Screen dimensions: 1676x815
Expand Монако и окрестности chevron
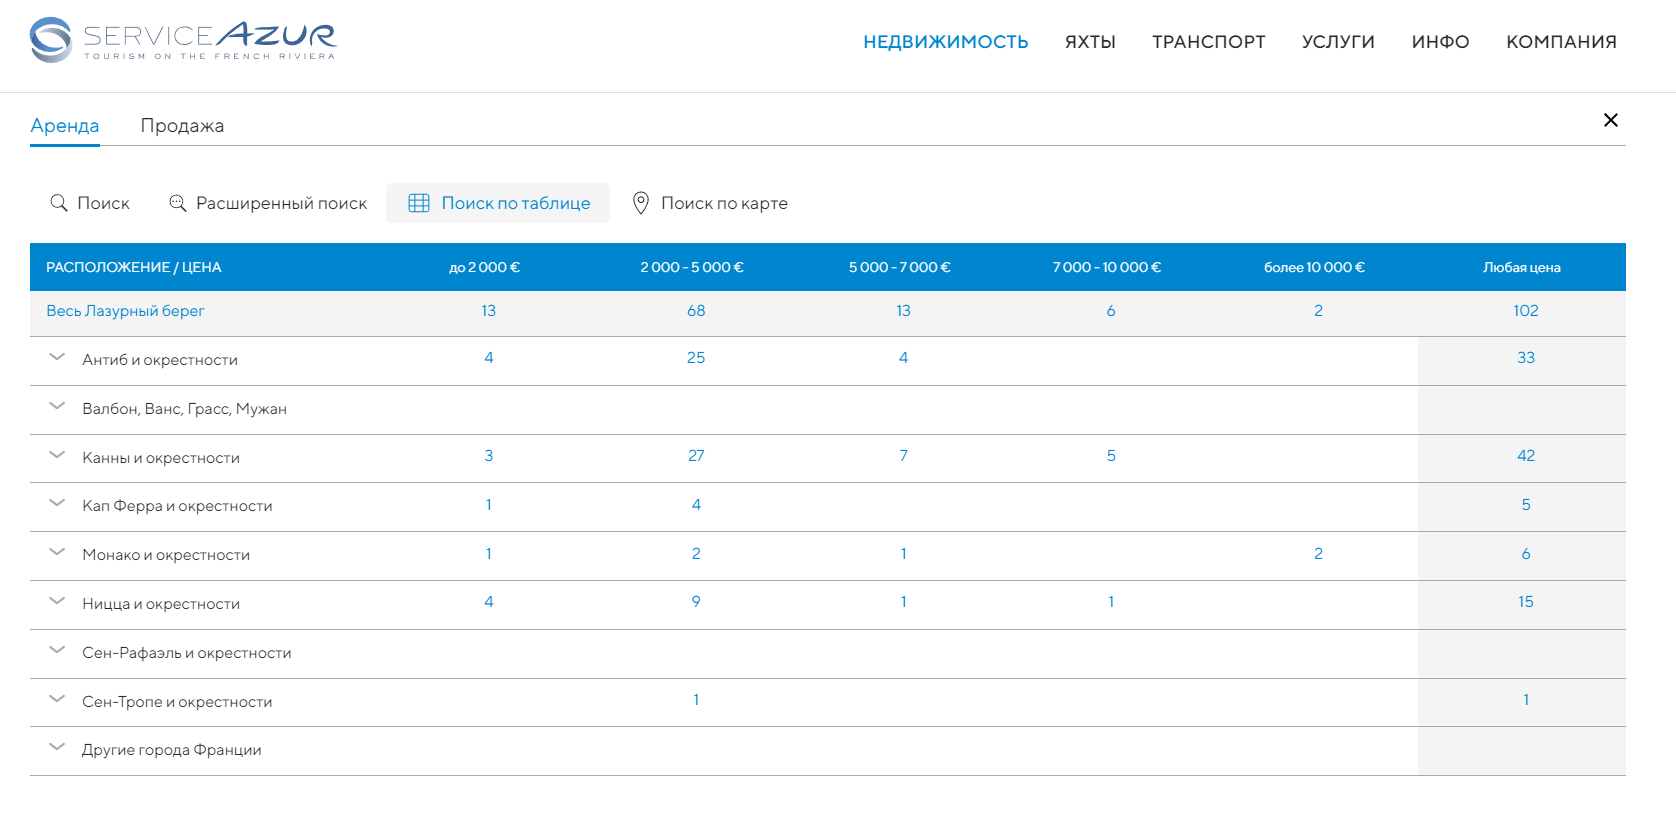tap(57, 553)
